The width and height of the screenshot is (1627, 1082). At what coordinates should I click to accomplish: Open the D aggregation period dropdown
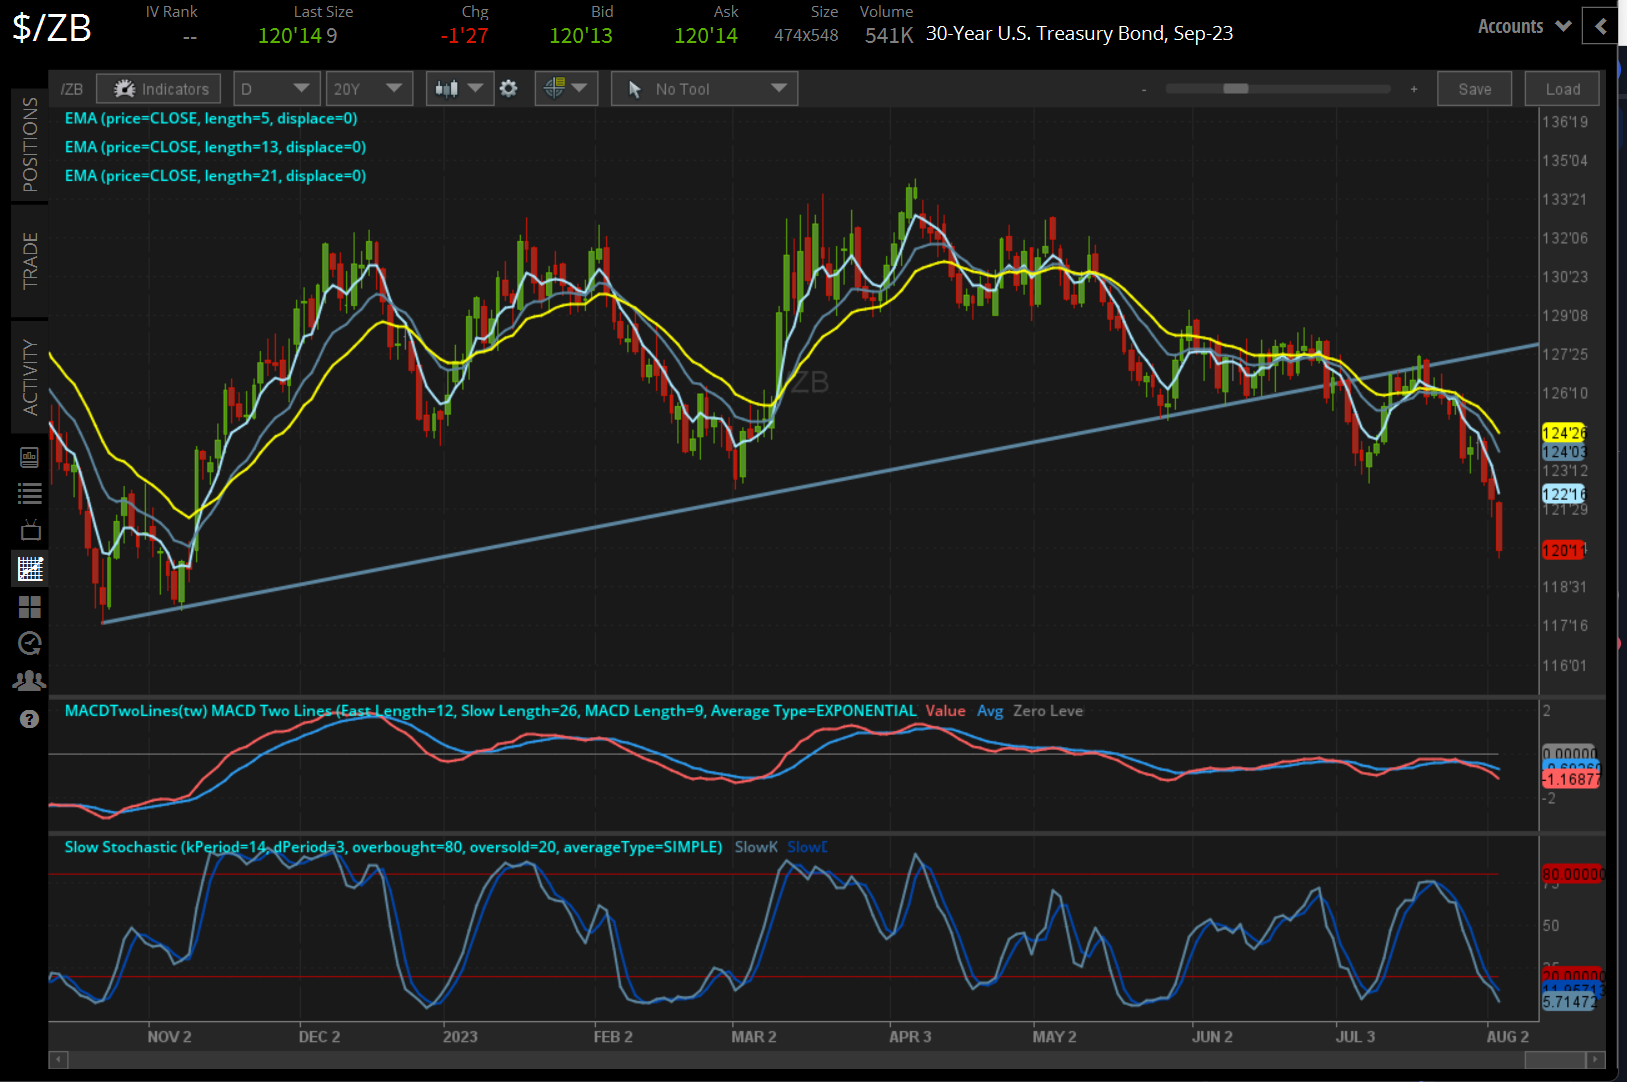276,88
